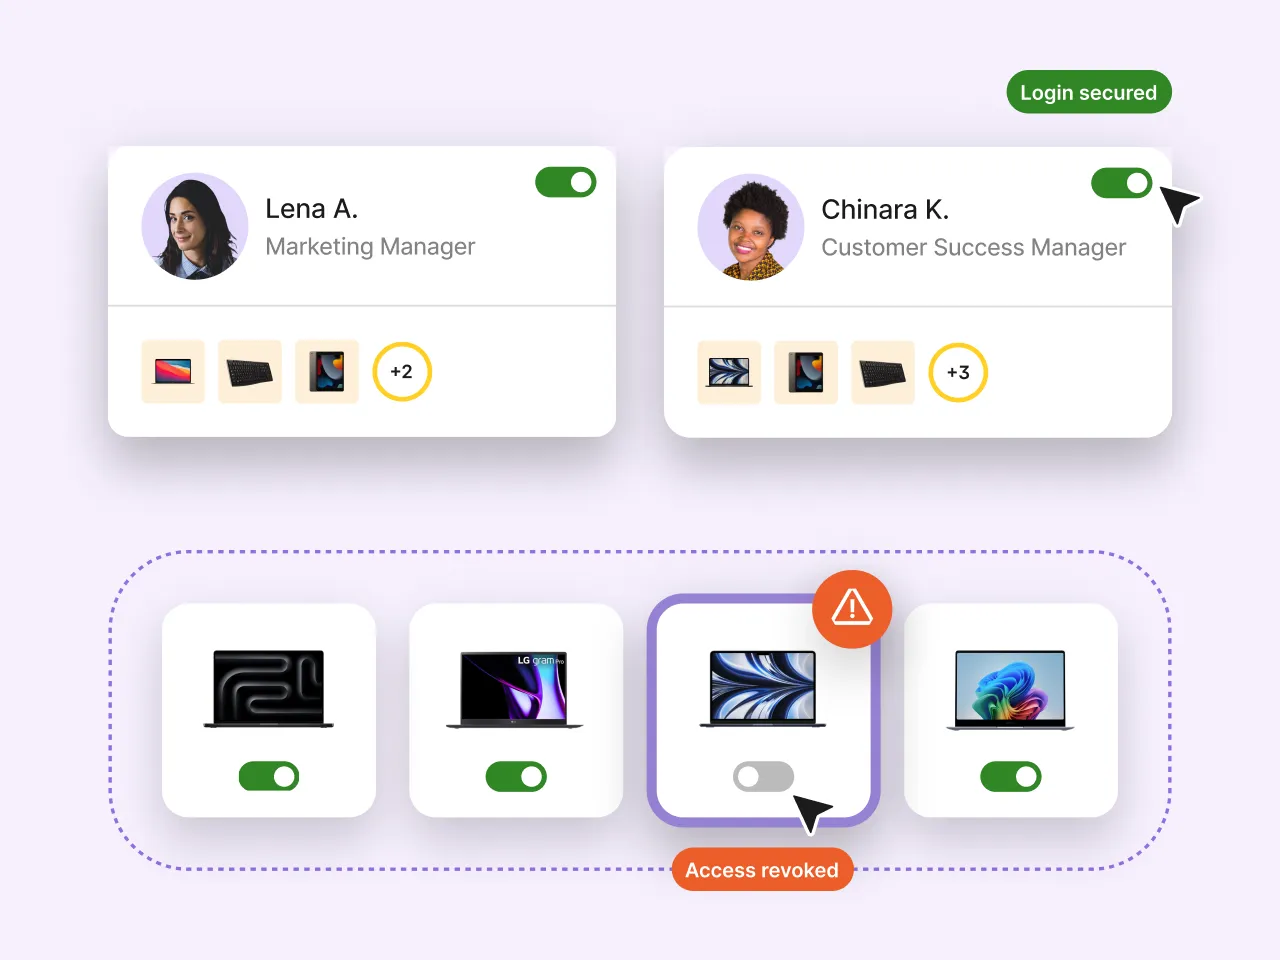1280x960 pixels.
Task: Toggle off Lena A.'s access switch
Action: point(566,182)
